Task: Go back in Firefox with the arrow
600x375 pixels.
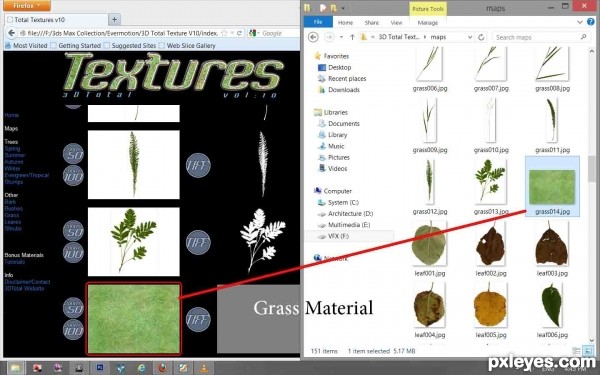Action: point(11,33)
